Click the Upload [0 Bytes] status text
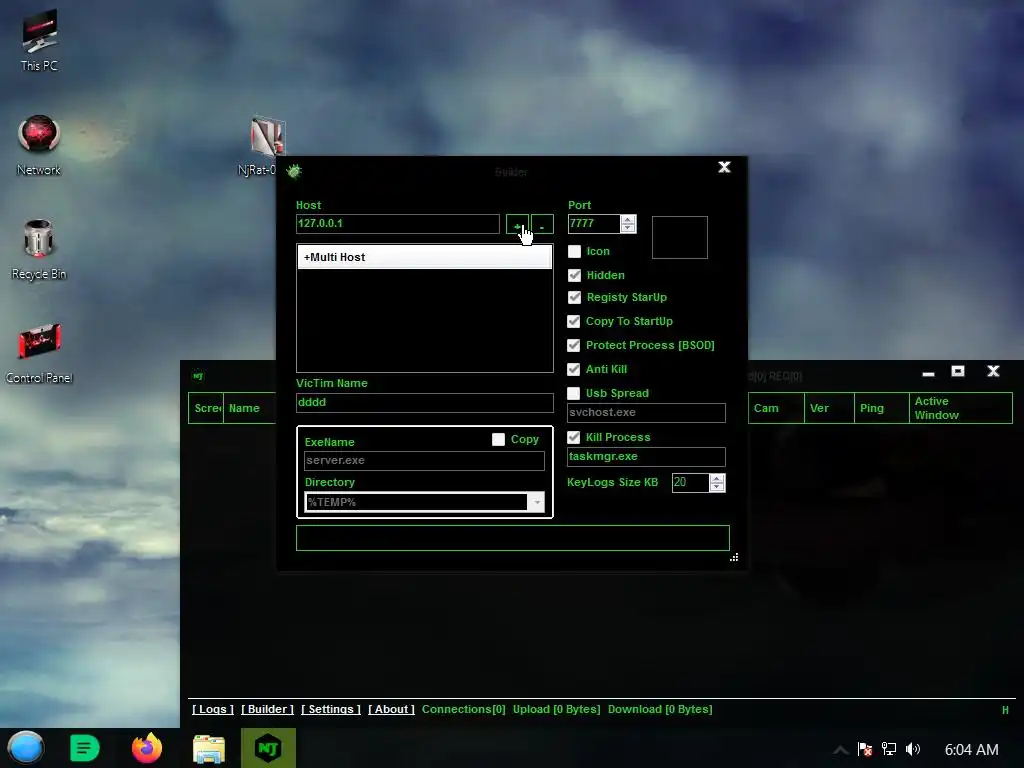The image size is (1024, 768). point(556,709)
